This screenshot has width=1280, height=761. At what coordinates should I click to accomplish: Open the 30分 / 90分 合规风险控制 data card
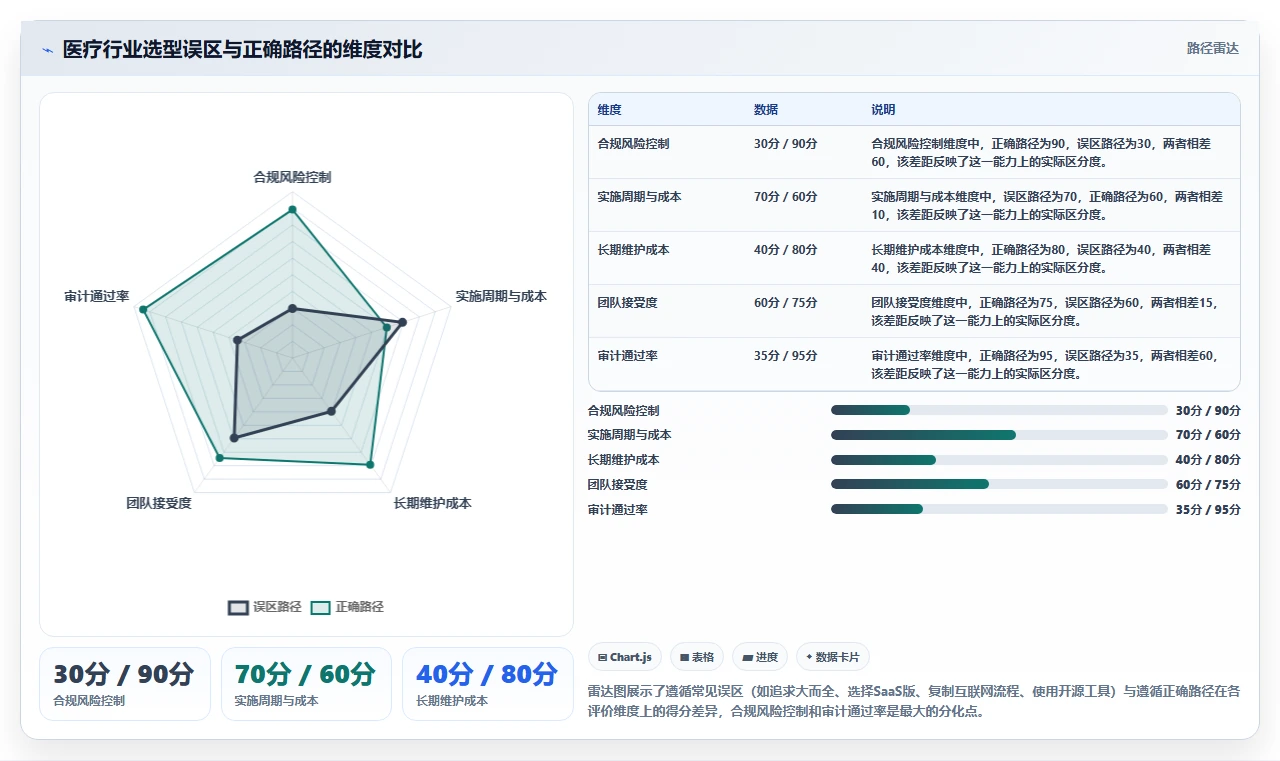click(125, 684)
